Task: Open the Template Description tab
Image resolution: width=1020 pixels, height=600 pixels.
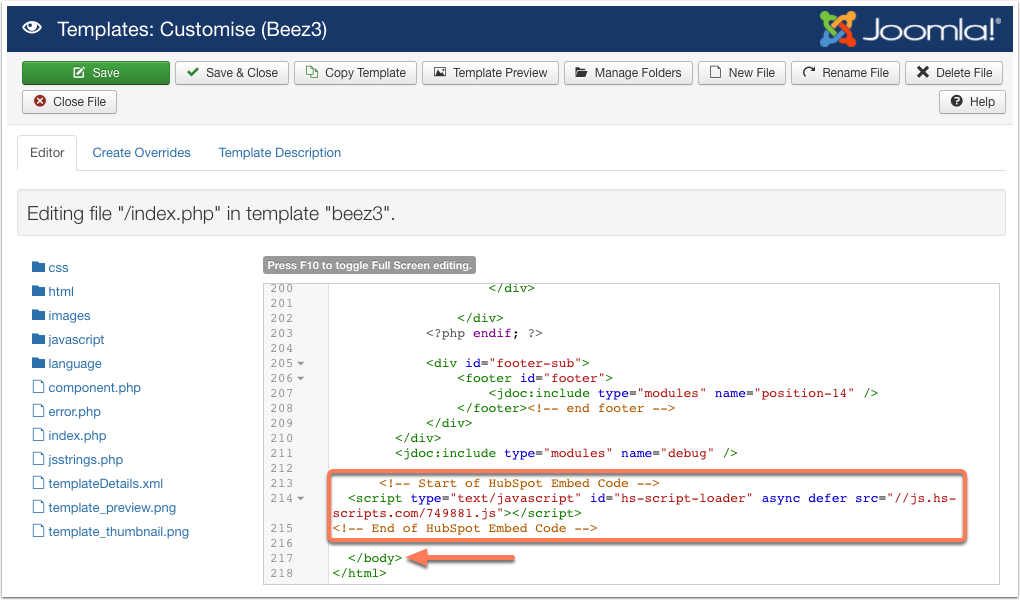Action: tap(280, 153)
